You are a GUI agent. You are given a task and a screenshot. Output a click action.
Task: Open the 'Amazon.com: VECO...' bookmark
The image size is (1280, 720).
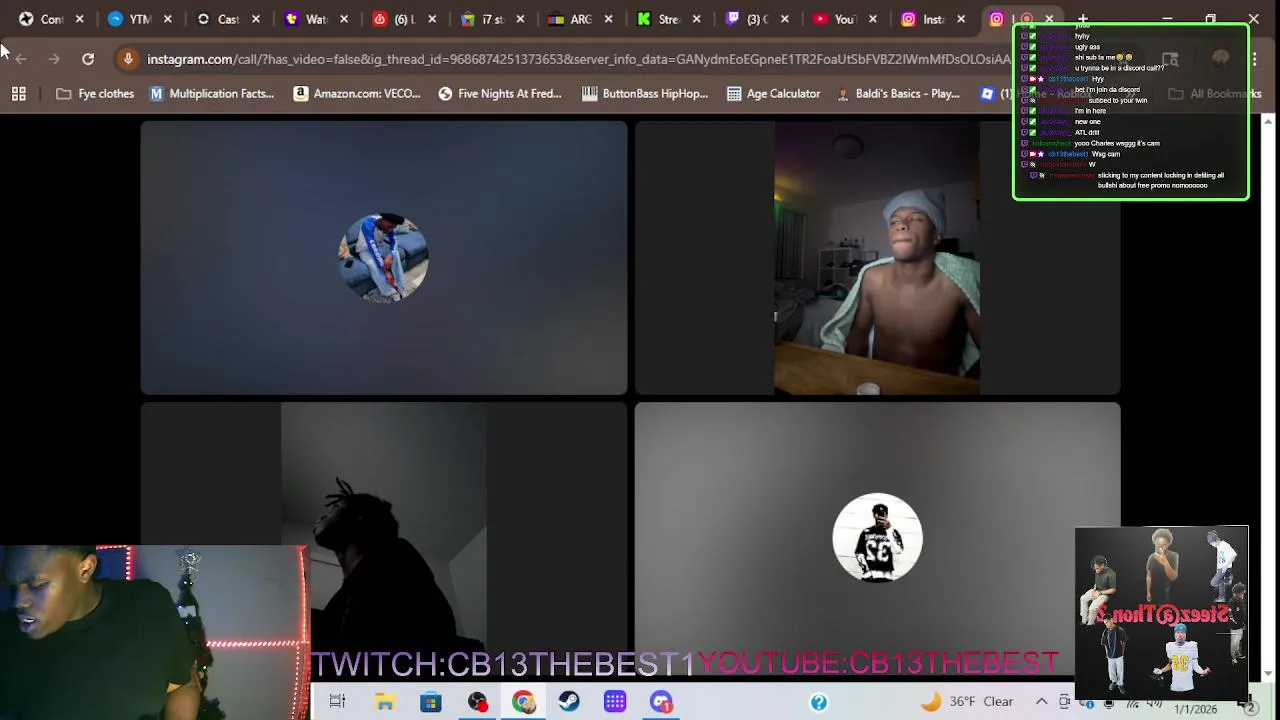(357, 94)
